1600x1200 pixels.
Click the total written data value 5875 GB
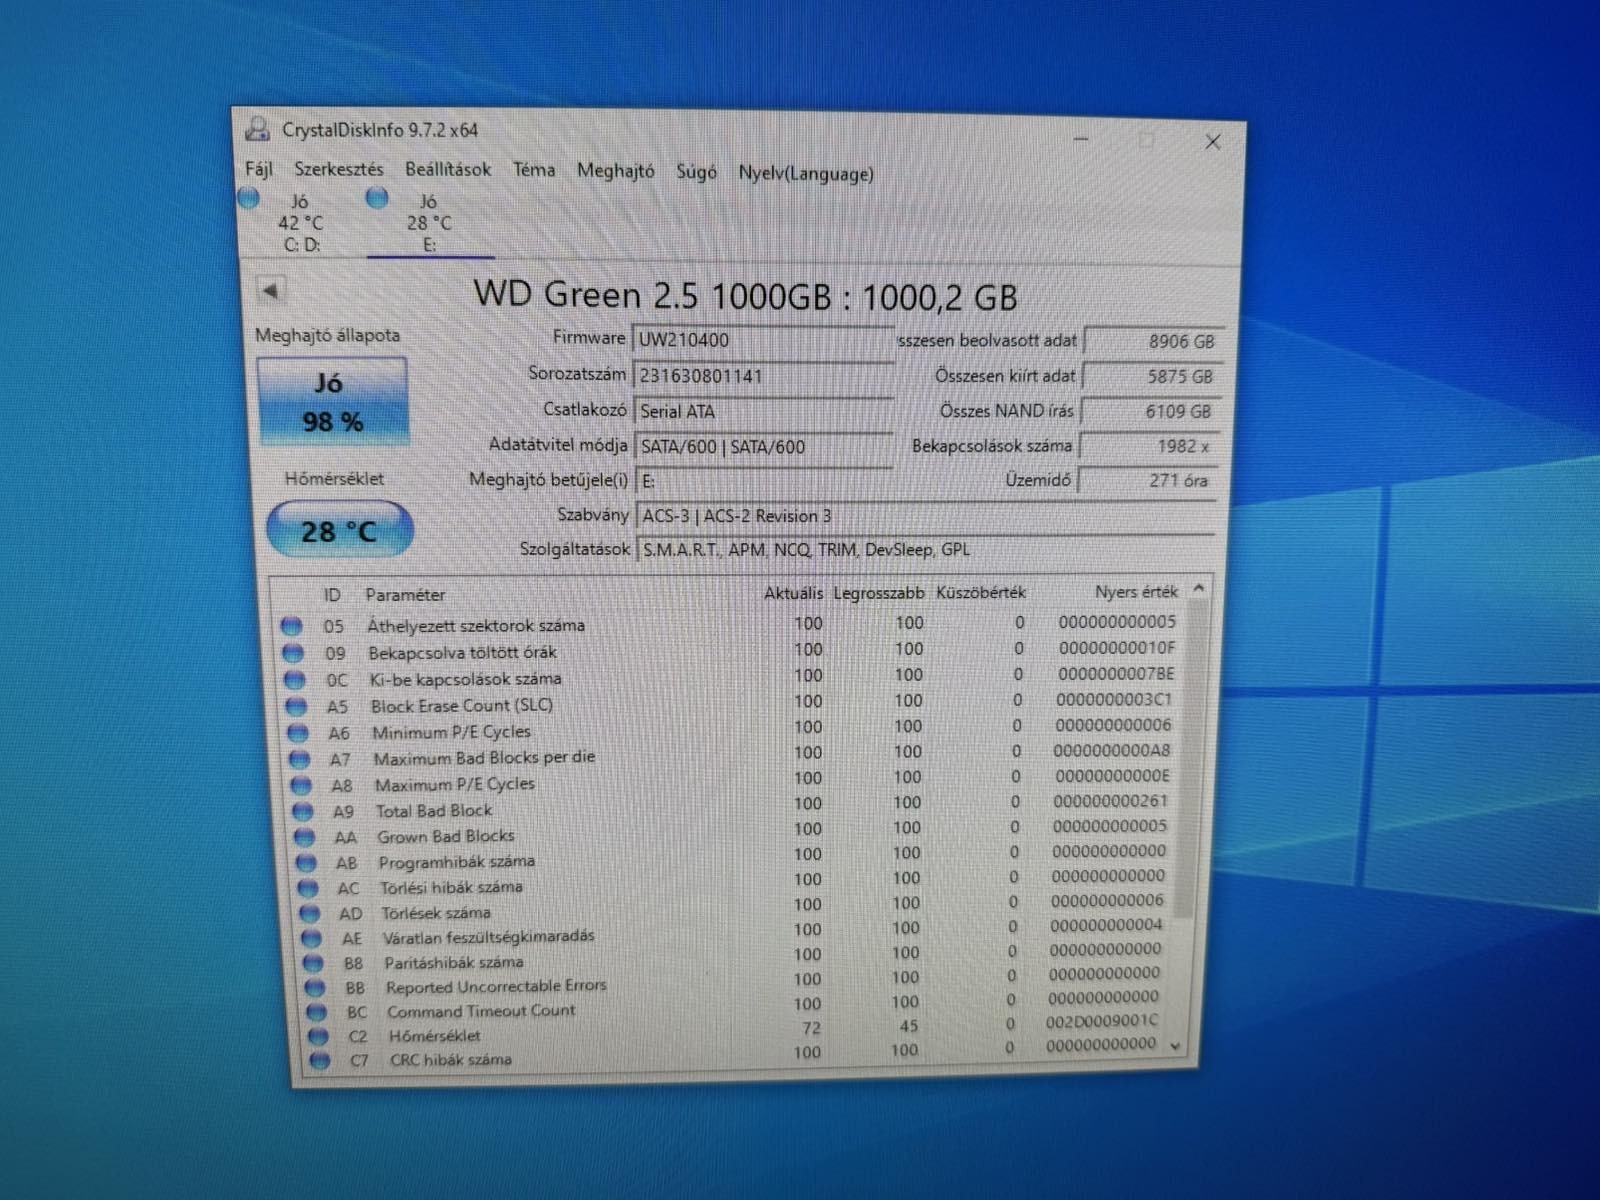coord(1151,377)
